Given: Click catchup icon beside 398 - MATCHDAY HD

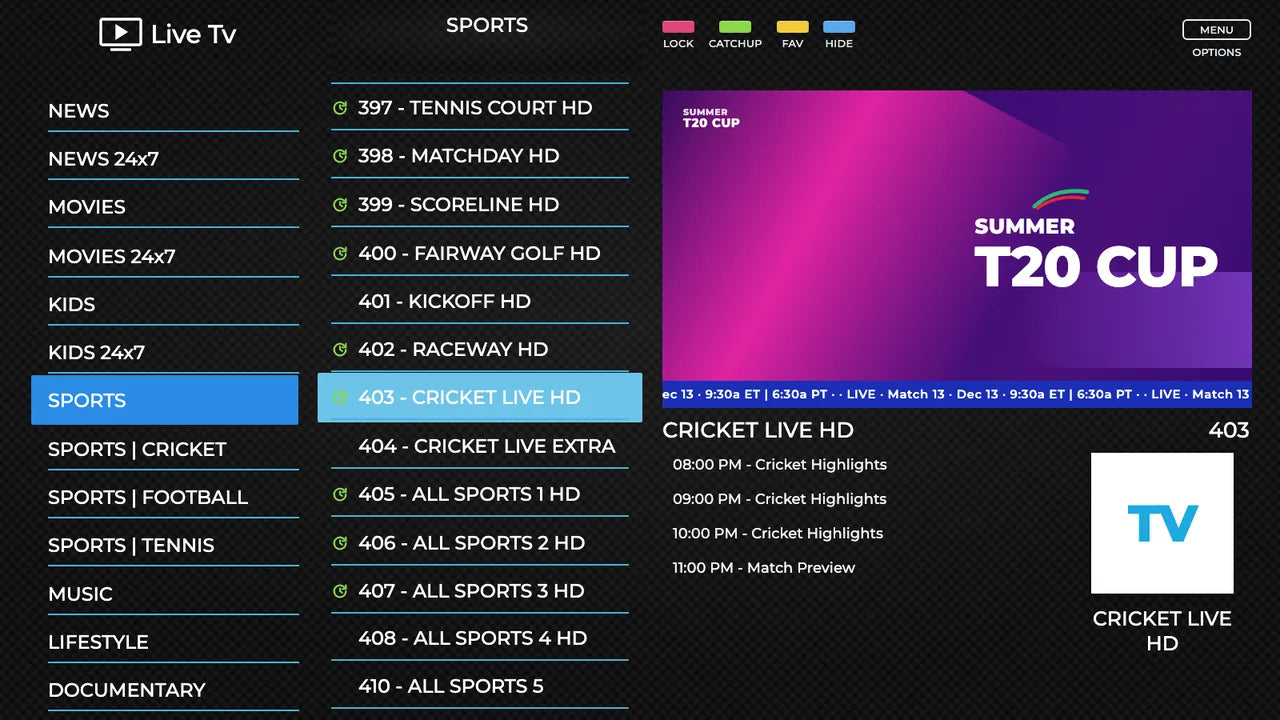Looking at the screenshot, I should [x=340, y=156].
